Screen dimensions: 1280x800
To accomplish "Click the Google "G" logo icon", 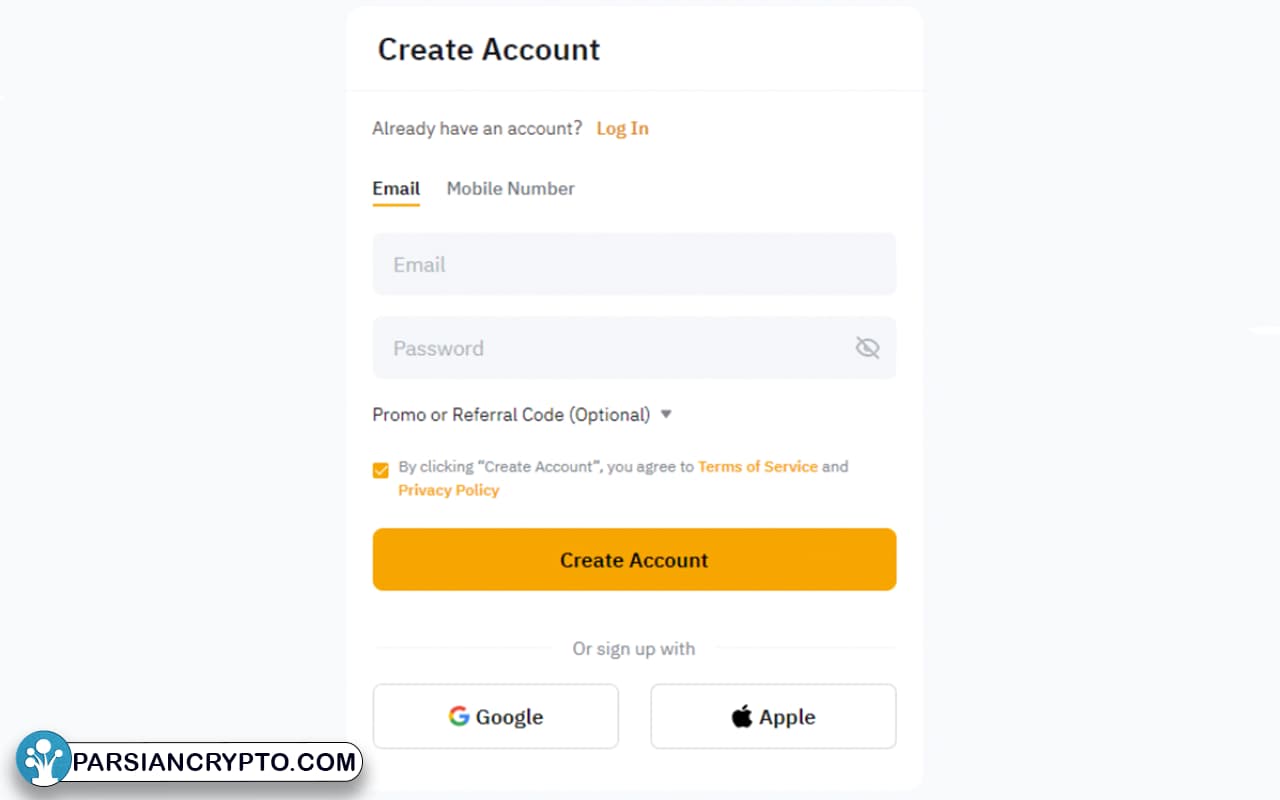I will click(459, 716).
